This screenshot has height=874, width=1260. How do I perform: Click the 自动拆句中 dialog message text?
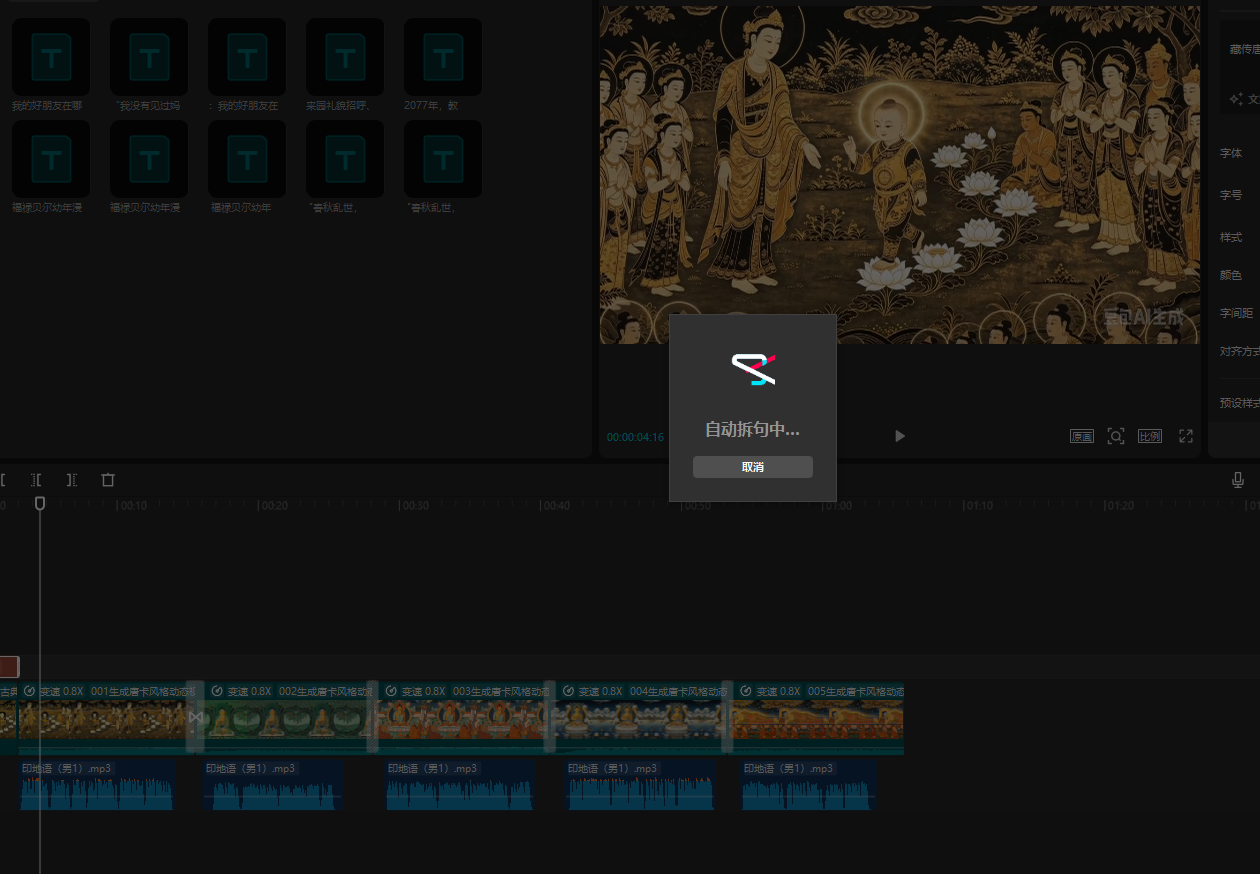tap(752, 429)
